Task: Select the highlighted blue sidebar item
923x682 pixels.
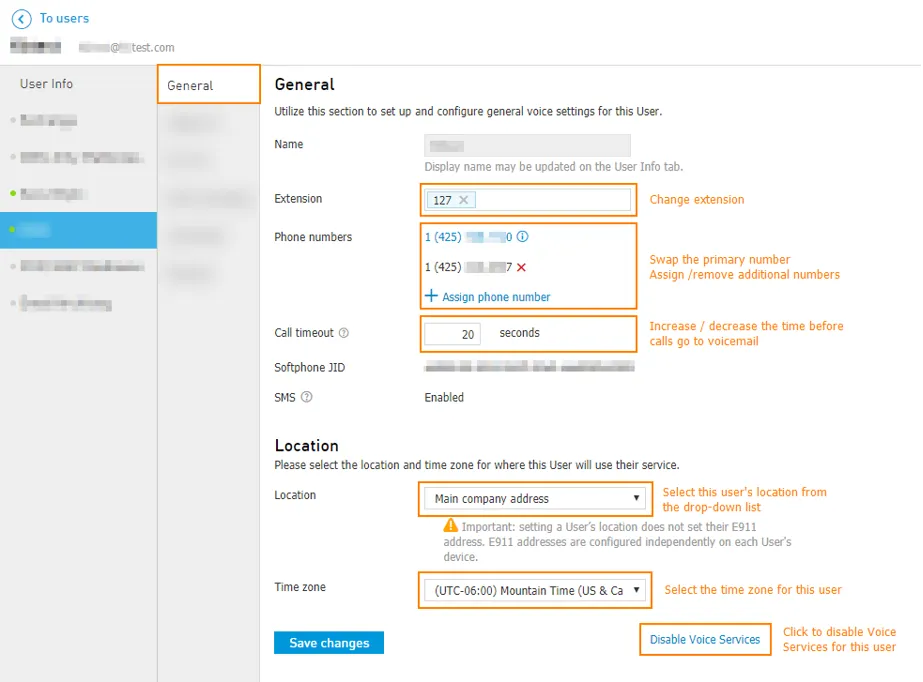Action: point(78,229)
